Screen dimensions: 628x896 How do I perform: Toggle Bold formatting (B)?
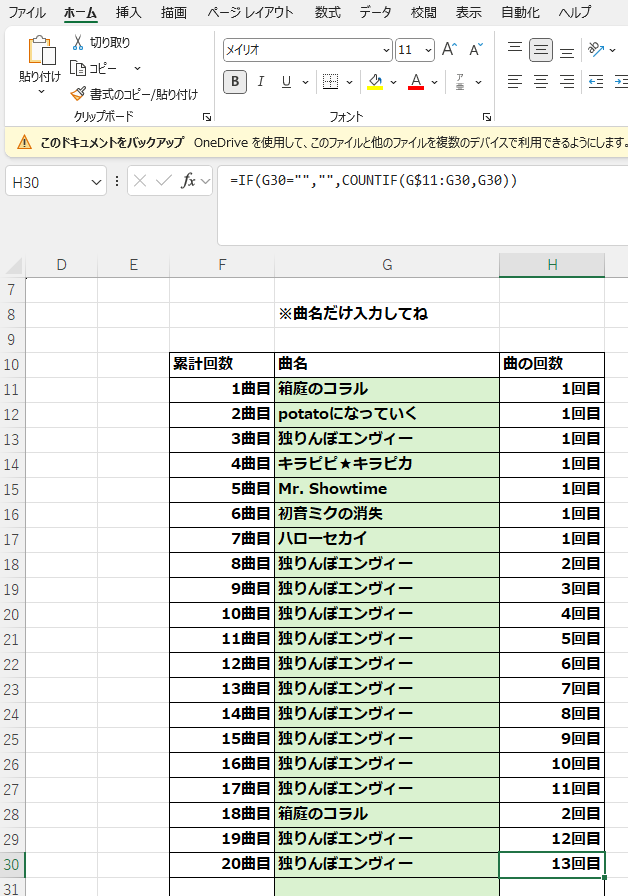235,82
